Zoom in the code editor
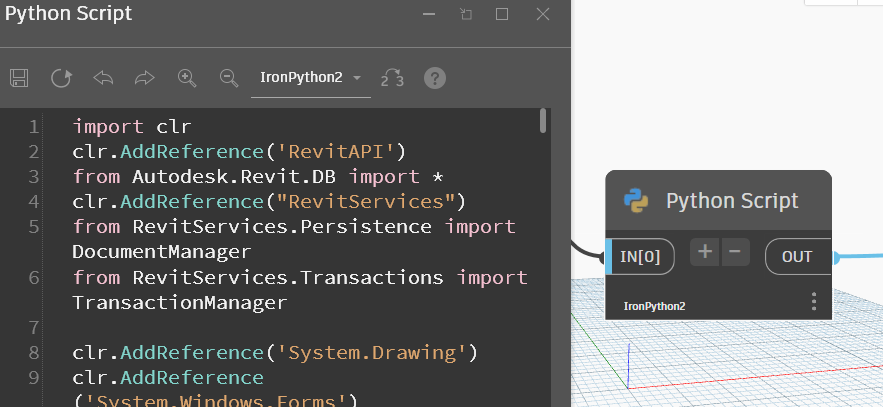This screenshot has width=883, height=407. click(x=186, y=78)
